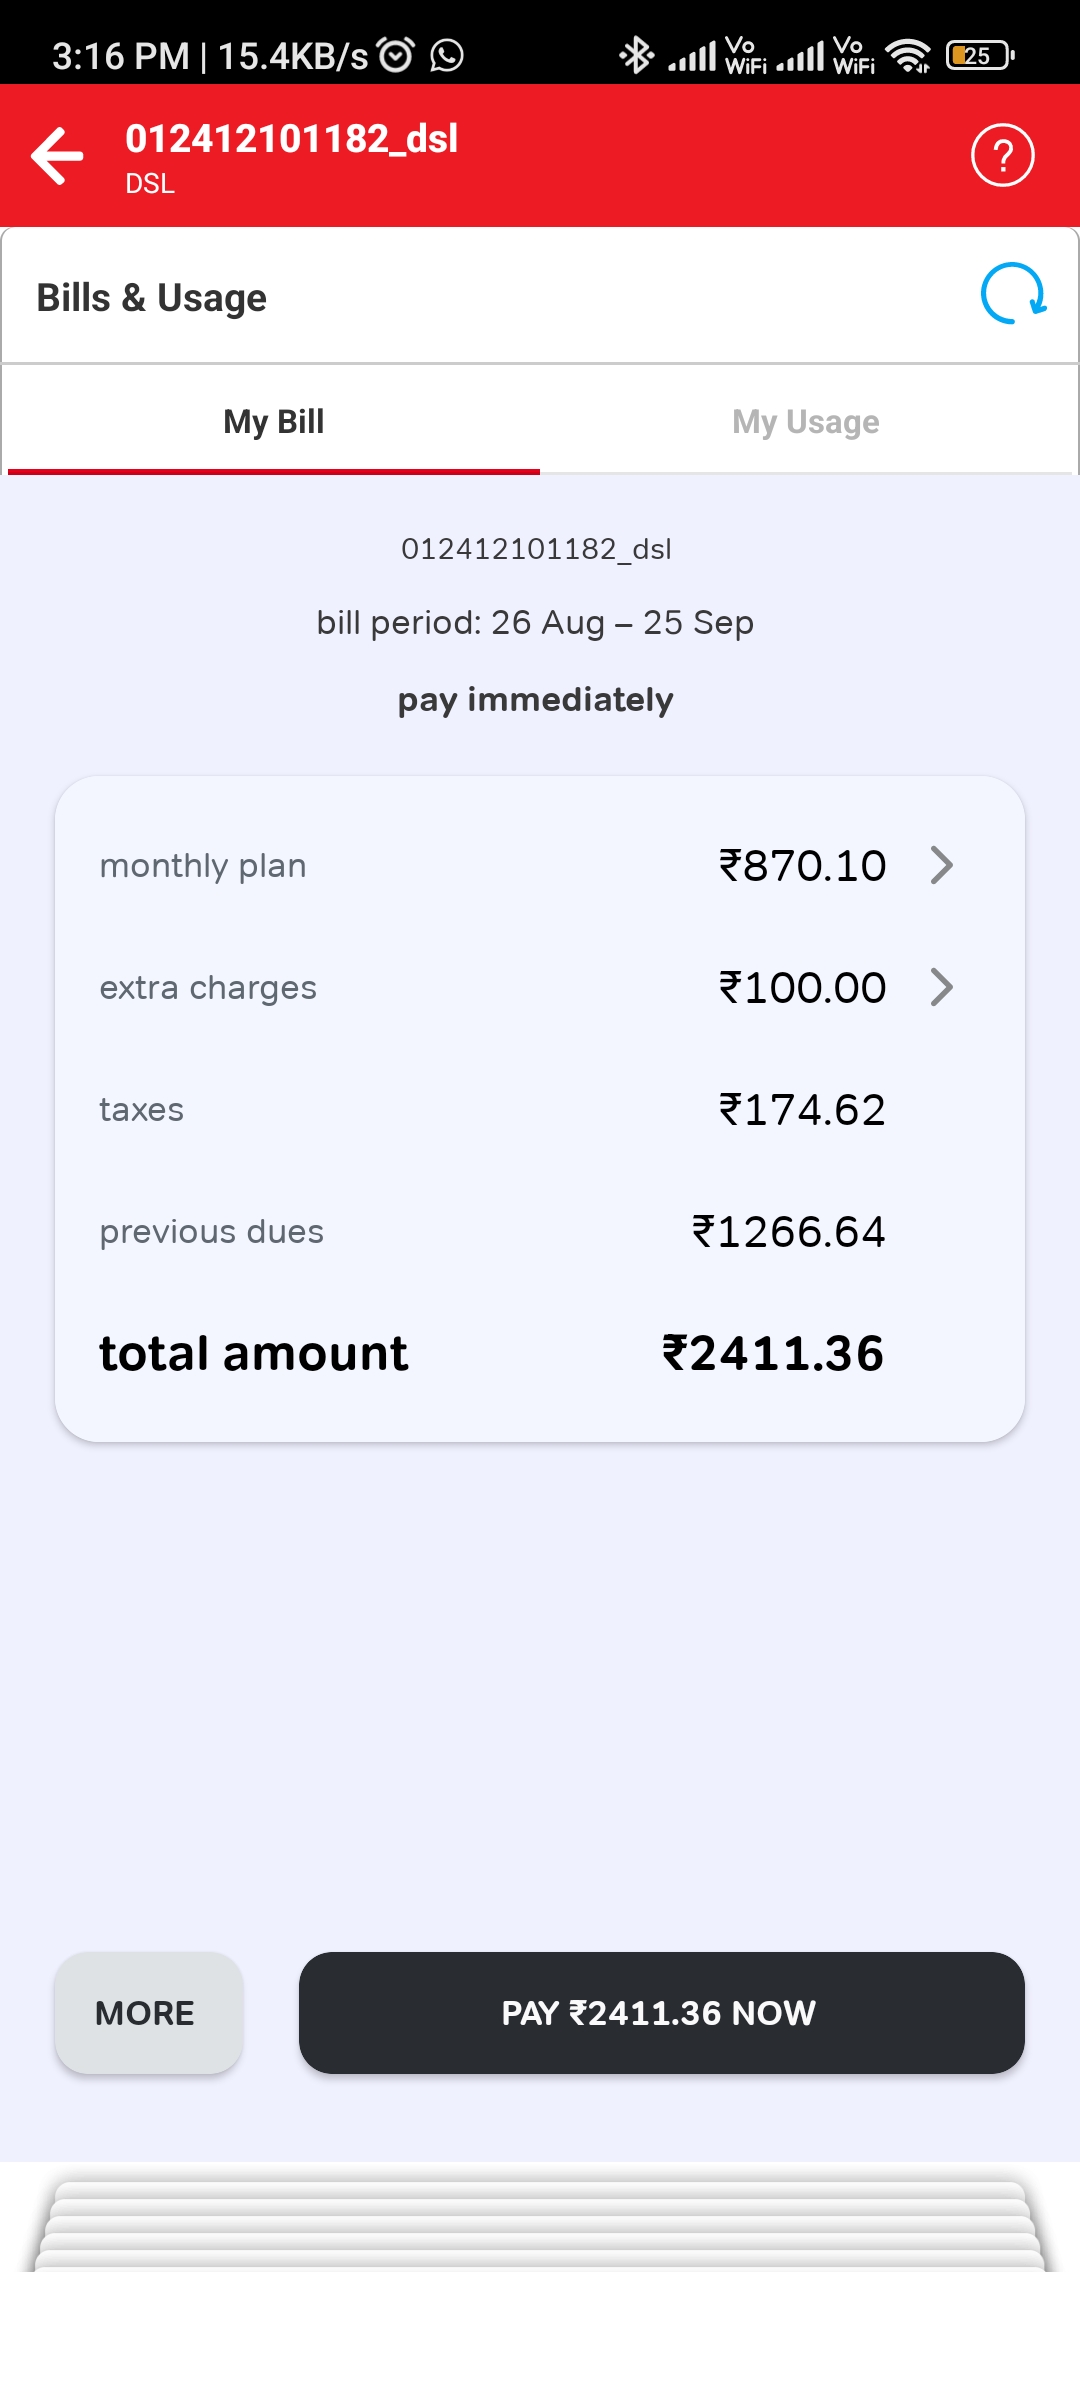Refresh the Bills & Usage section
The height and width of the screenshot is (2400, 1080).
pos(1013,294)
